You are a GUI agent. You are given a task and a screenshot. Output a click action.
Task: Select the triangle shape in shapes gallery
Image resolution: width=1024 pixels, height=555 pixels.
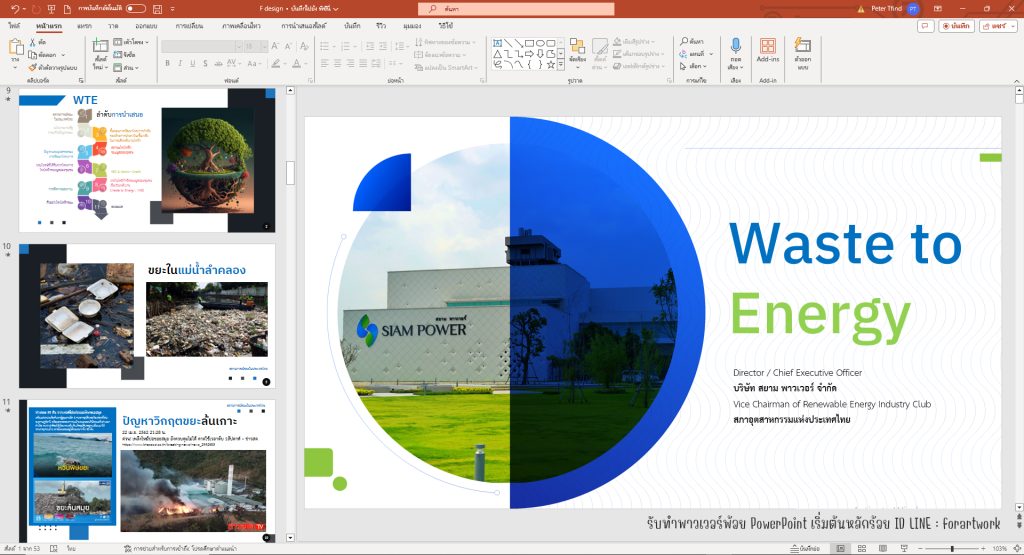pos(498,54)
